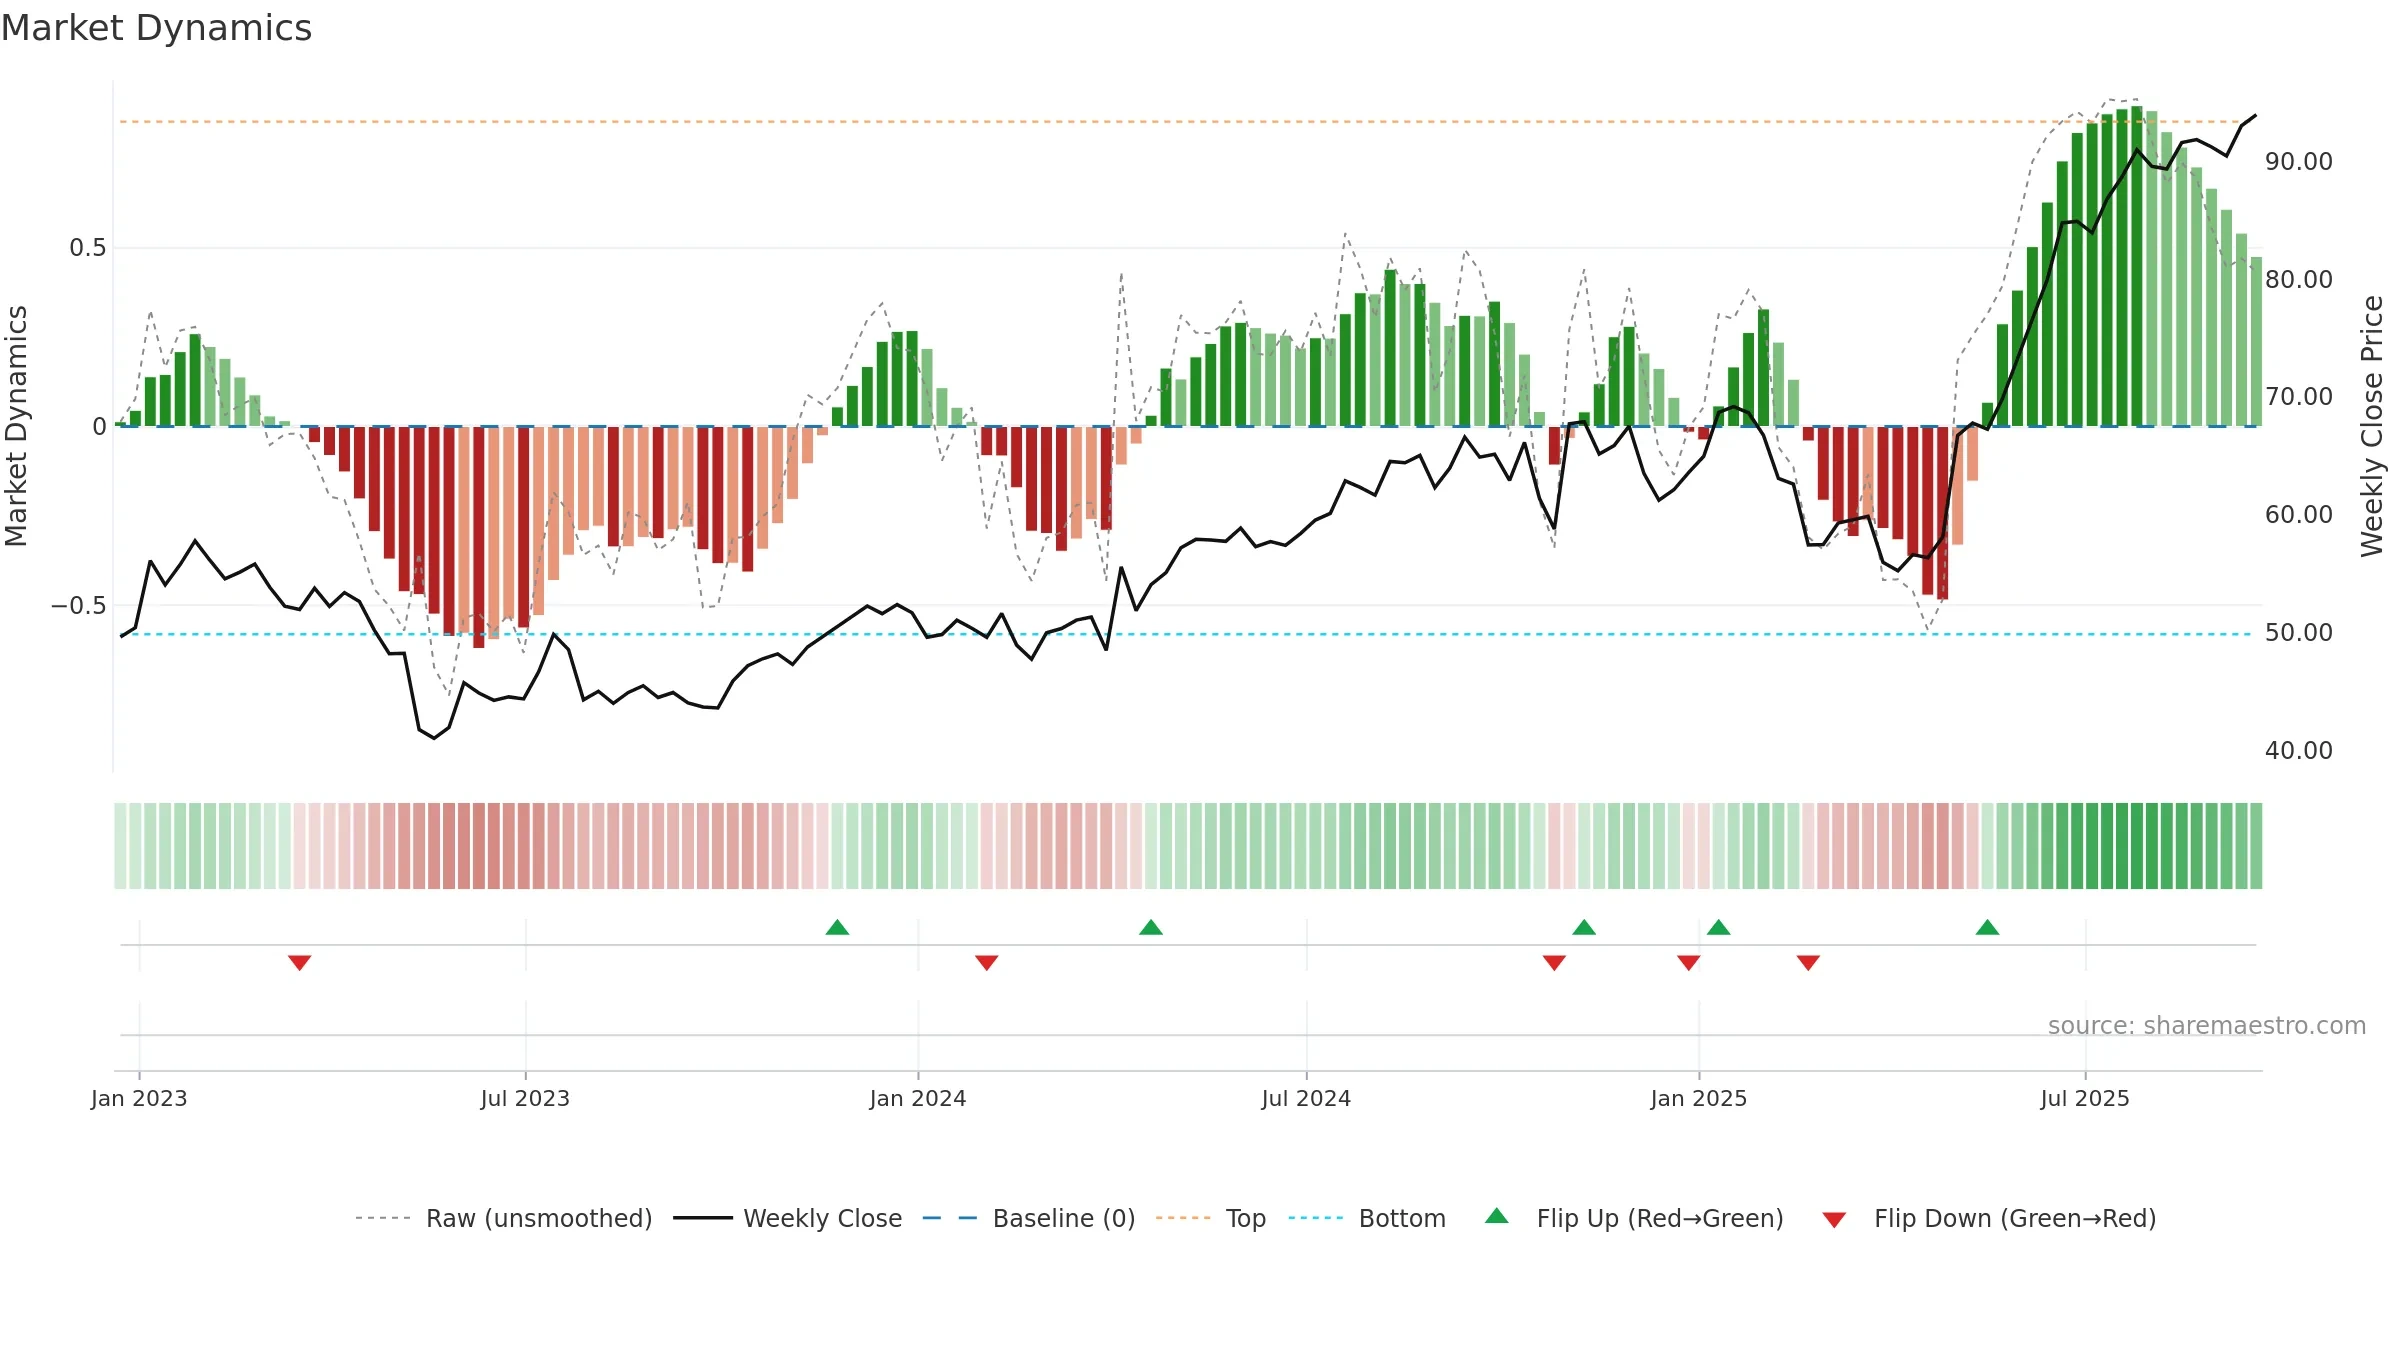The width and height of the screenshot is (2400, 1350).
Task: Click the 0.5 Market Dynamics axis tick
Action: [88, 248]
